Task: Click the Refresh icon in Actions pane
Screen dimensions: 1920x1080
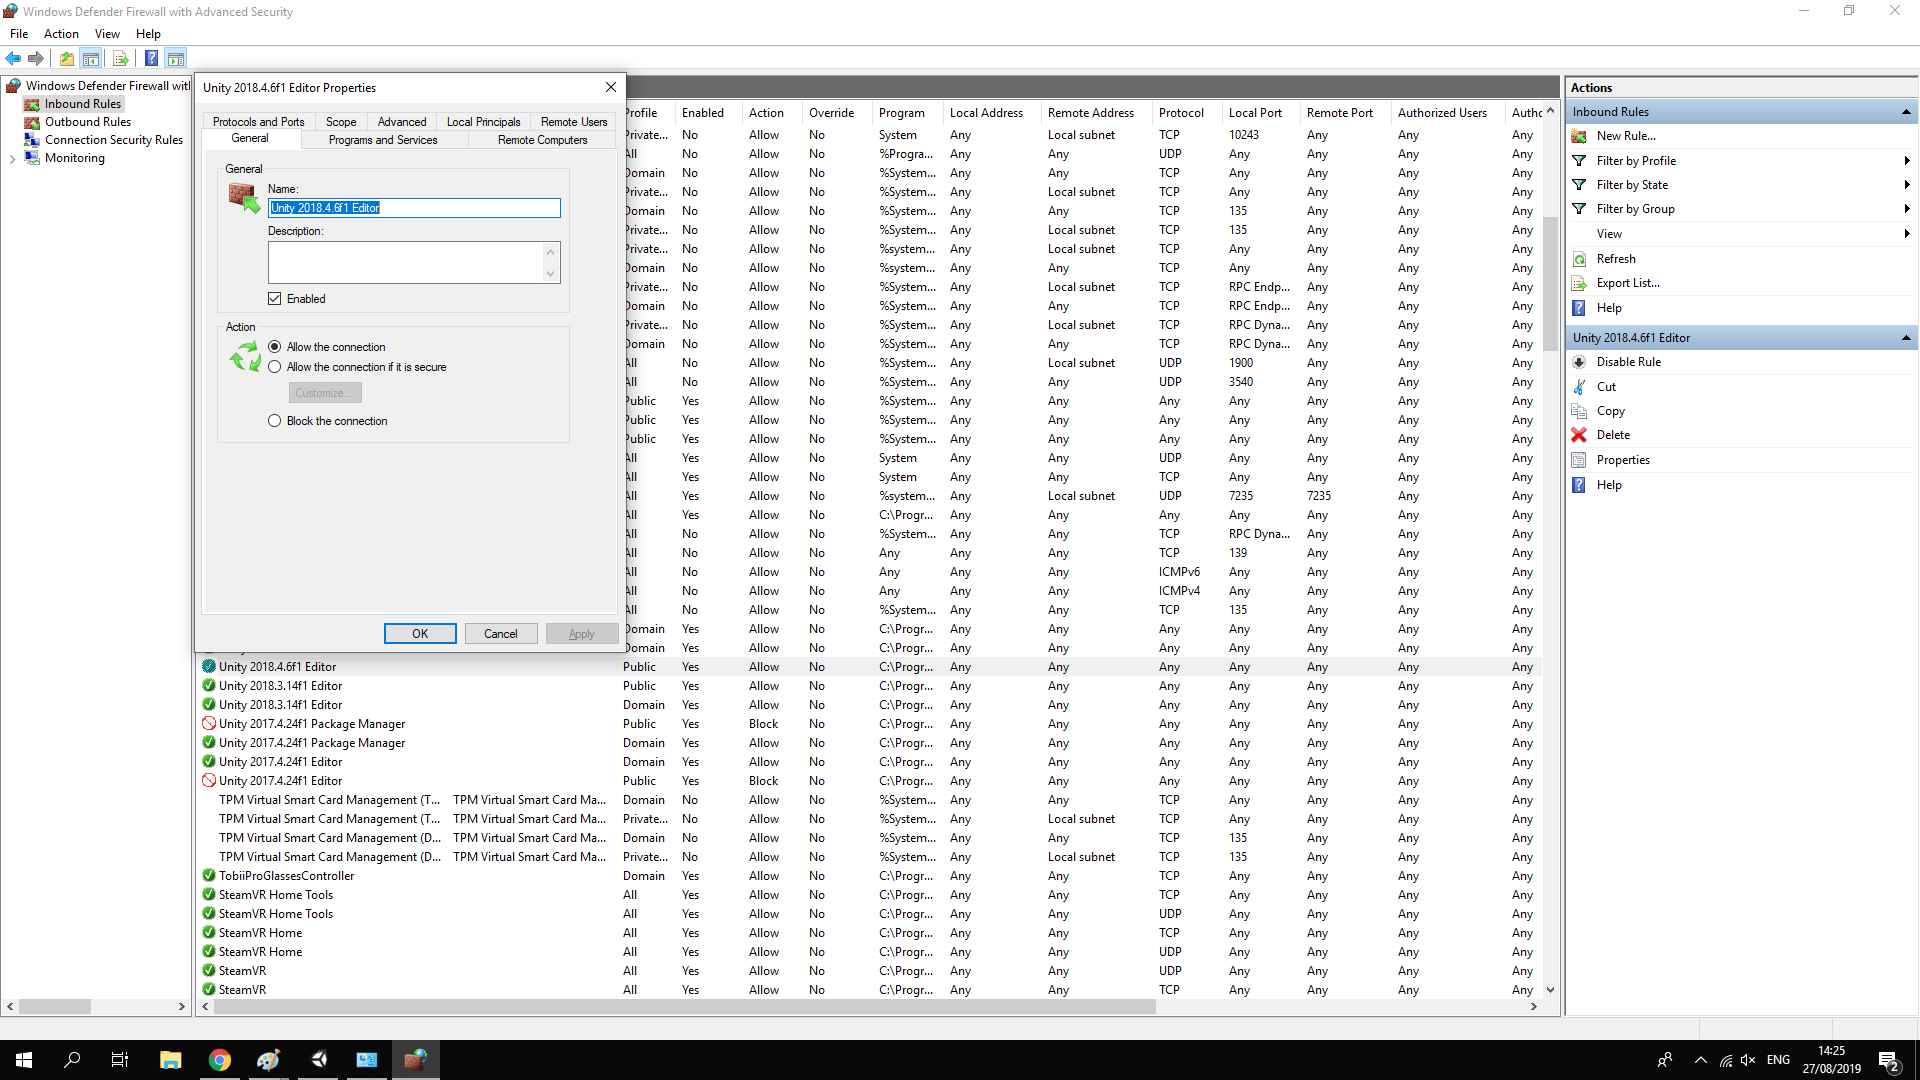Action: point(1579,259)
